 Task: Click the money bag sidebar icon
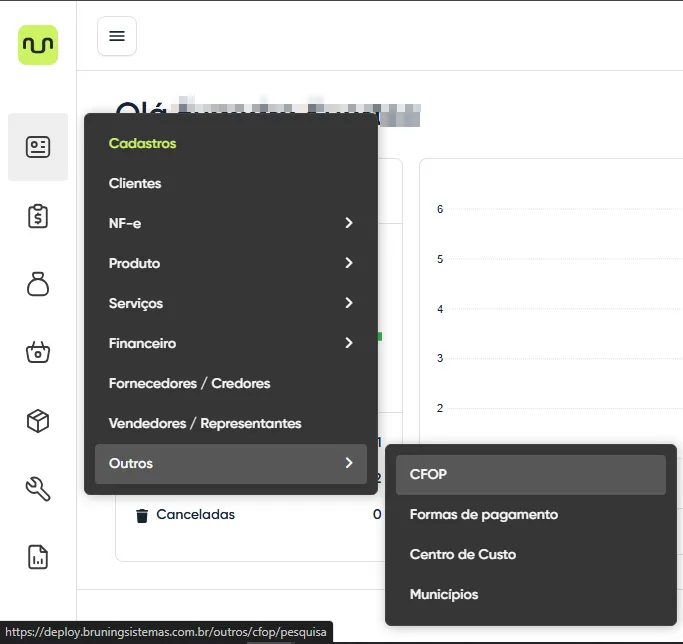[38, 284]
